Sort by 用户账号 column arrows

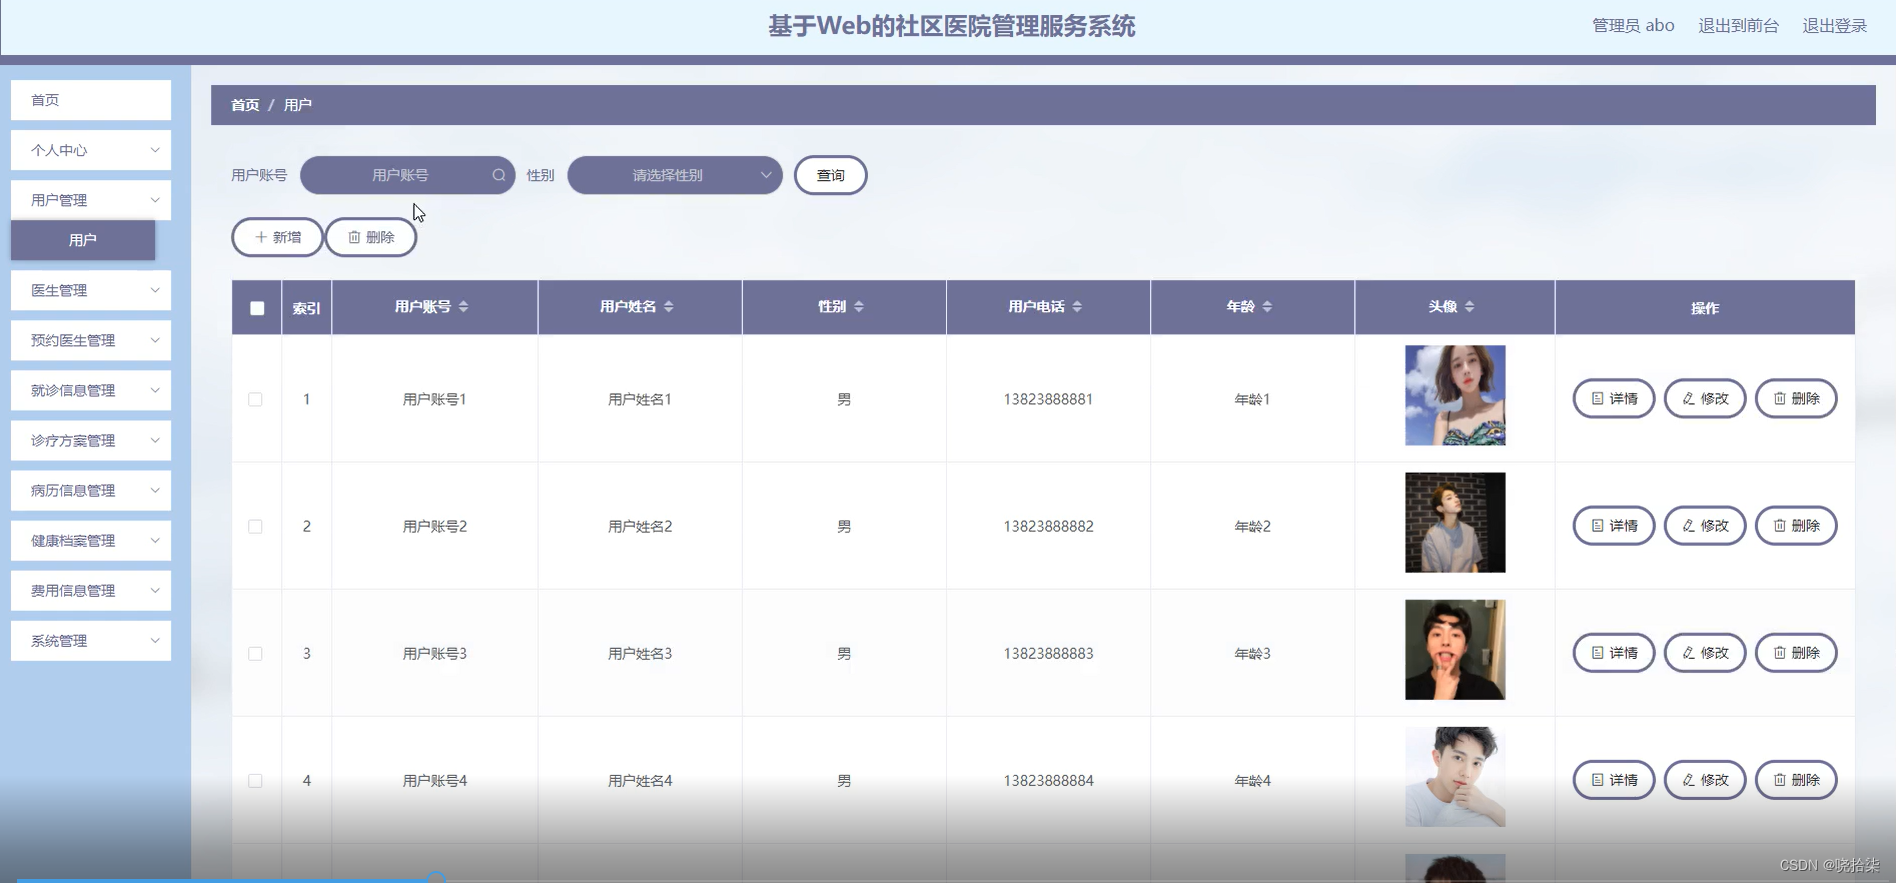(463, 307)
